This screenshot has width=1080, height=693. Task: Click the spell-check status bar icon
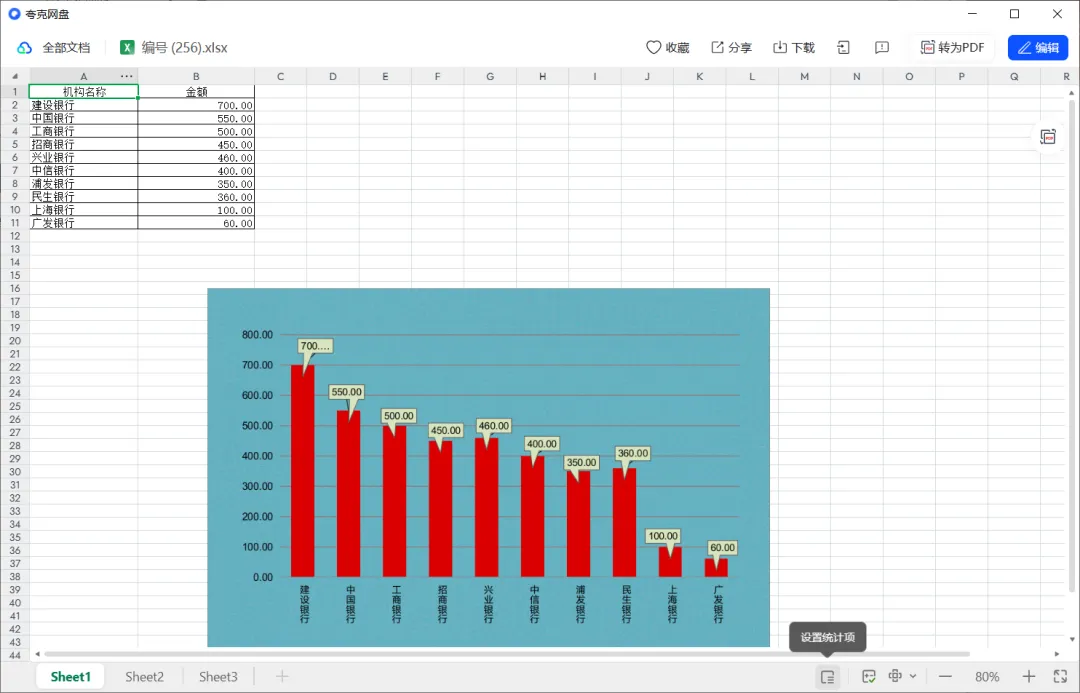(x=869, y=676)
